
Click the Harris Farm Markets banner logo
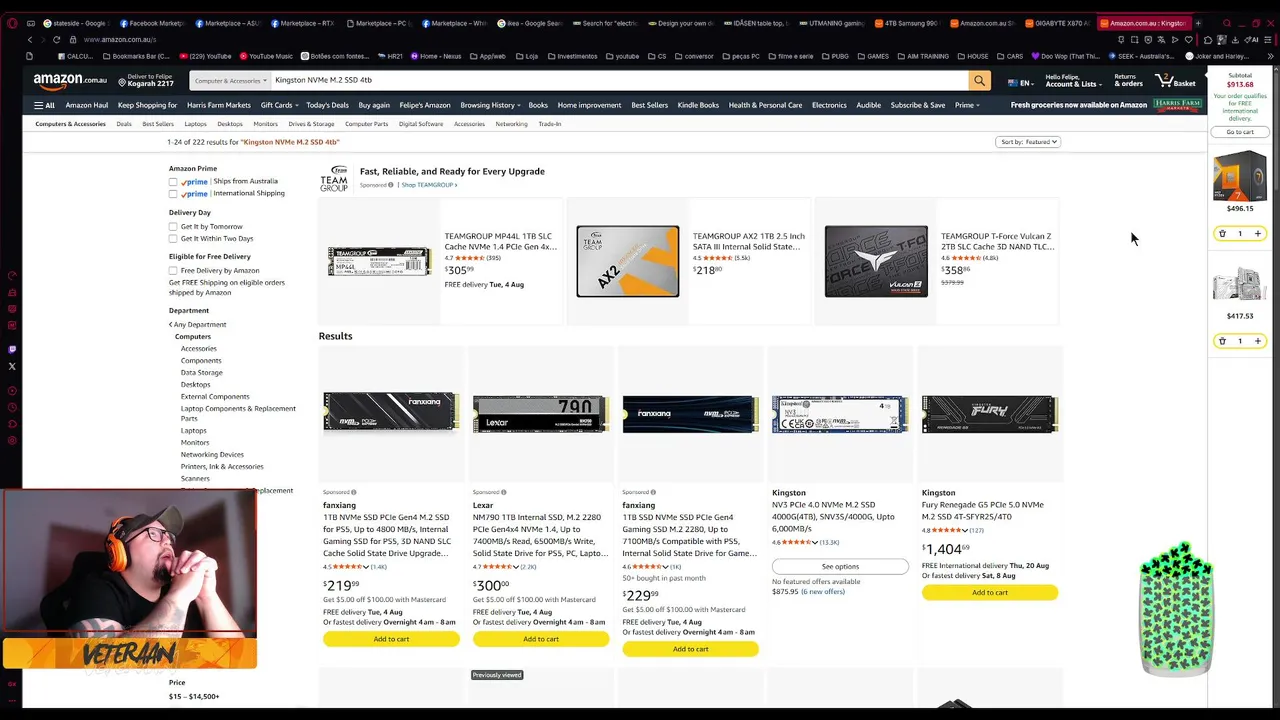click(1177, 105)
